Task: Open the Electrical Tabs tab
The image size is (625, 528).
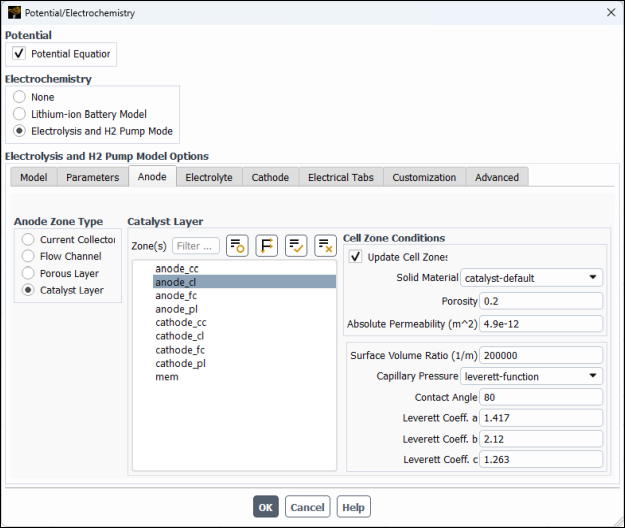Action: point(341,177)
